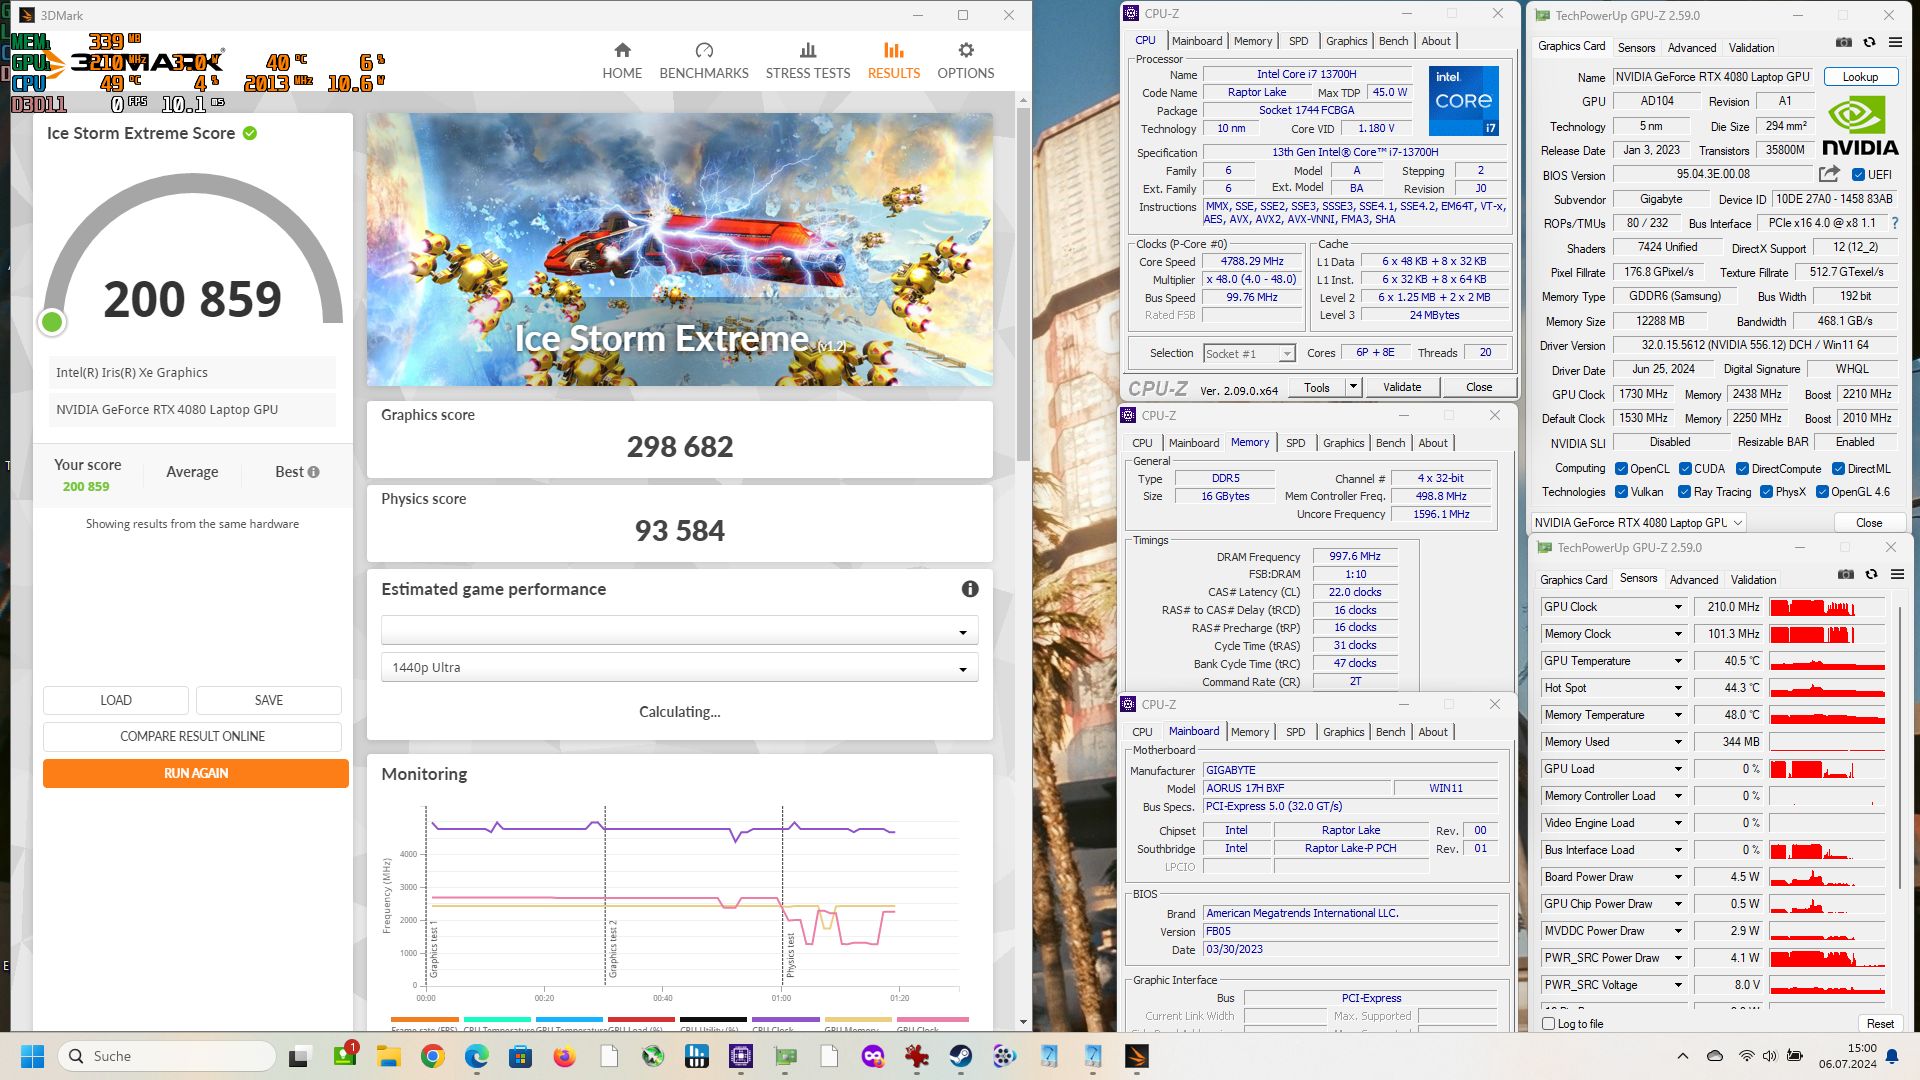Click the Validate button in CPU-Z
Screen dimensions: 1920x1080
point(1401,387)
